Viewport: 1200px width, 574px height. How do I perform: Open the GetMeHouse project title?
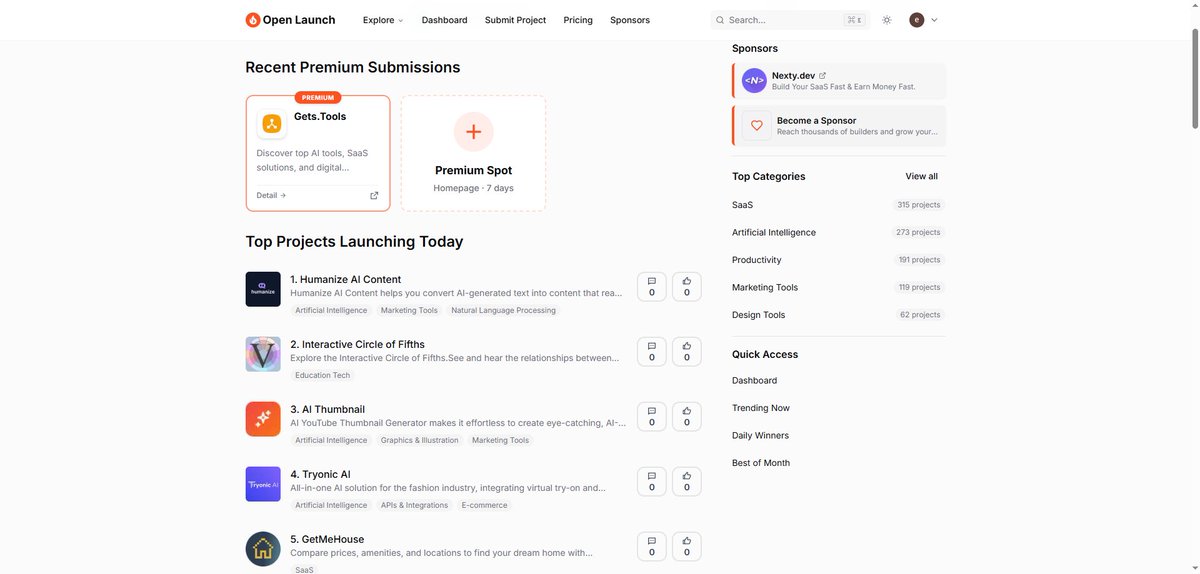tap(327, 539)
